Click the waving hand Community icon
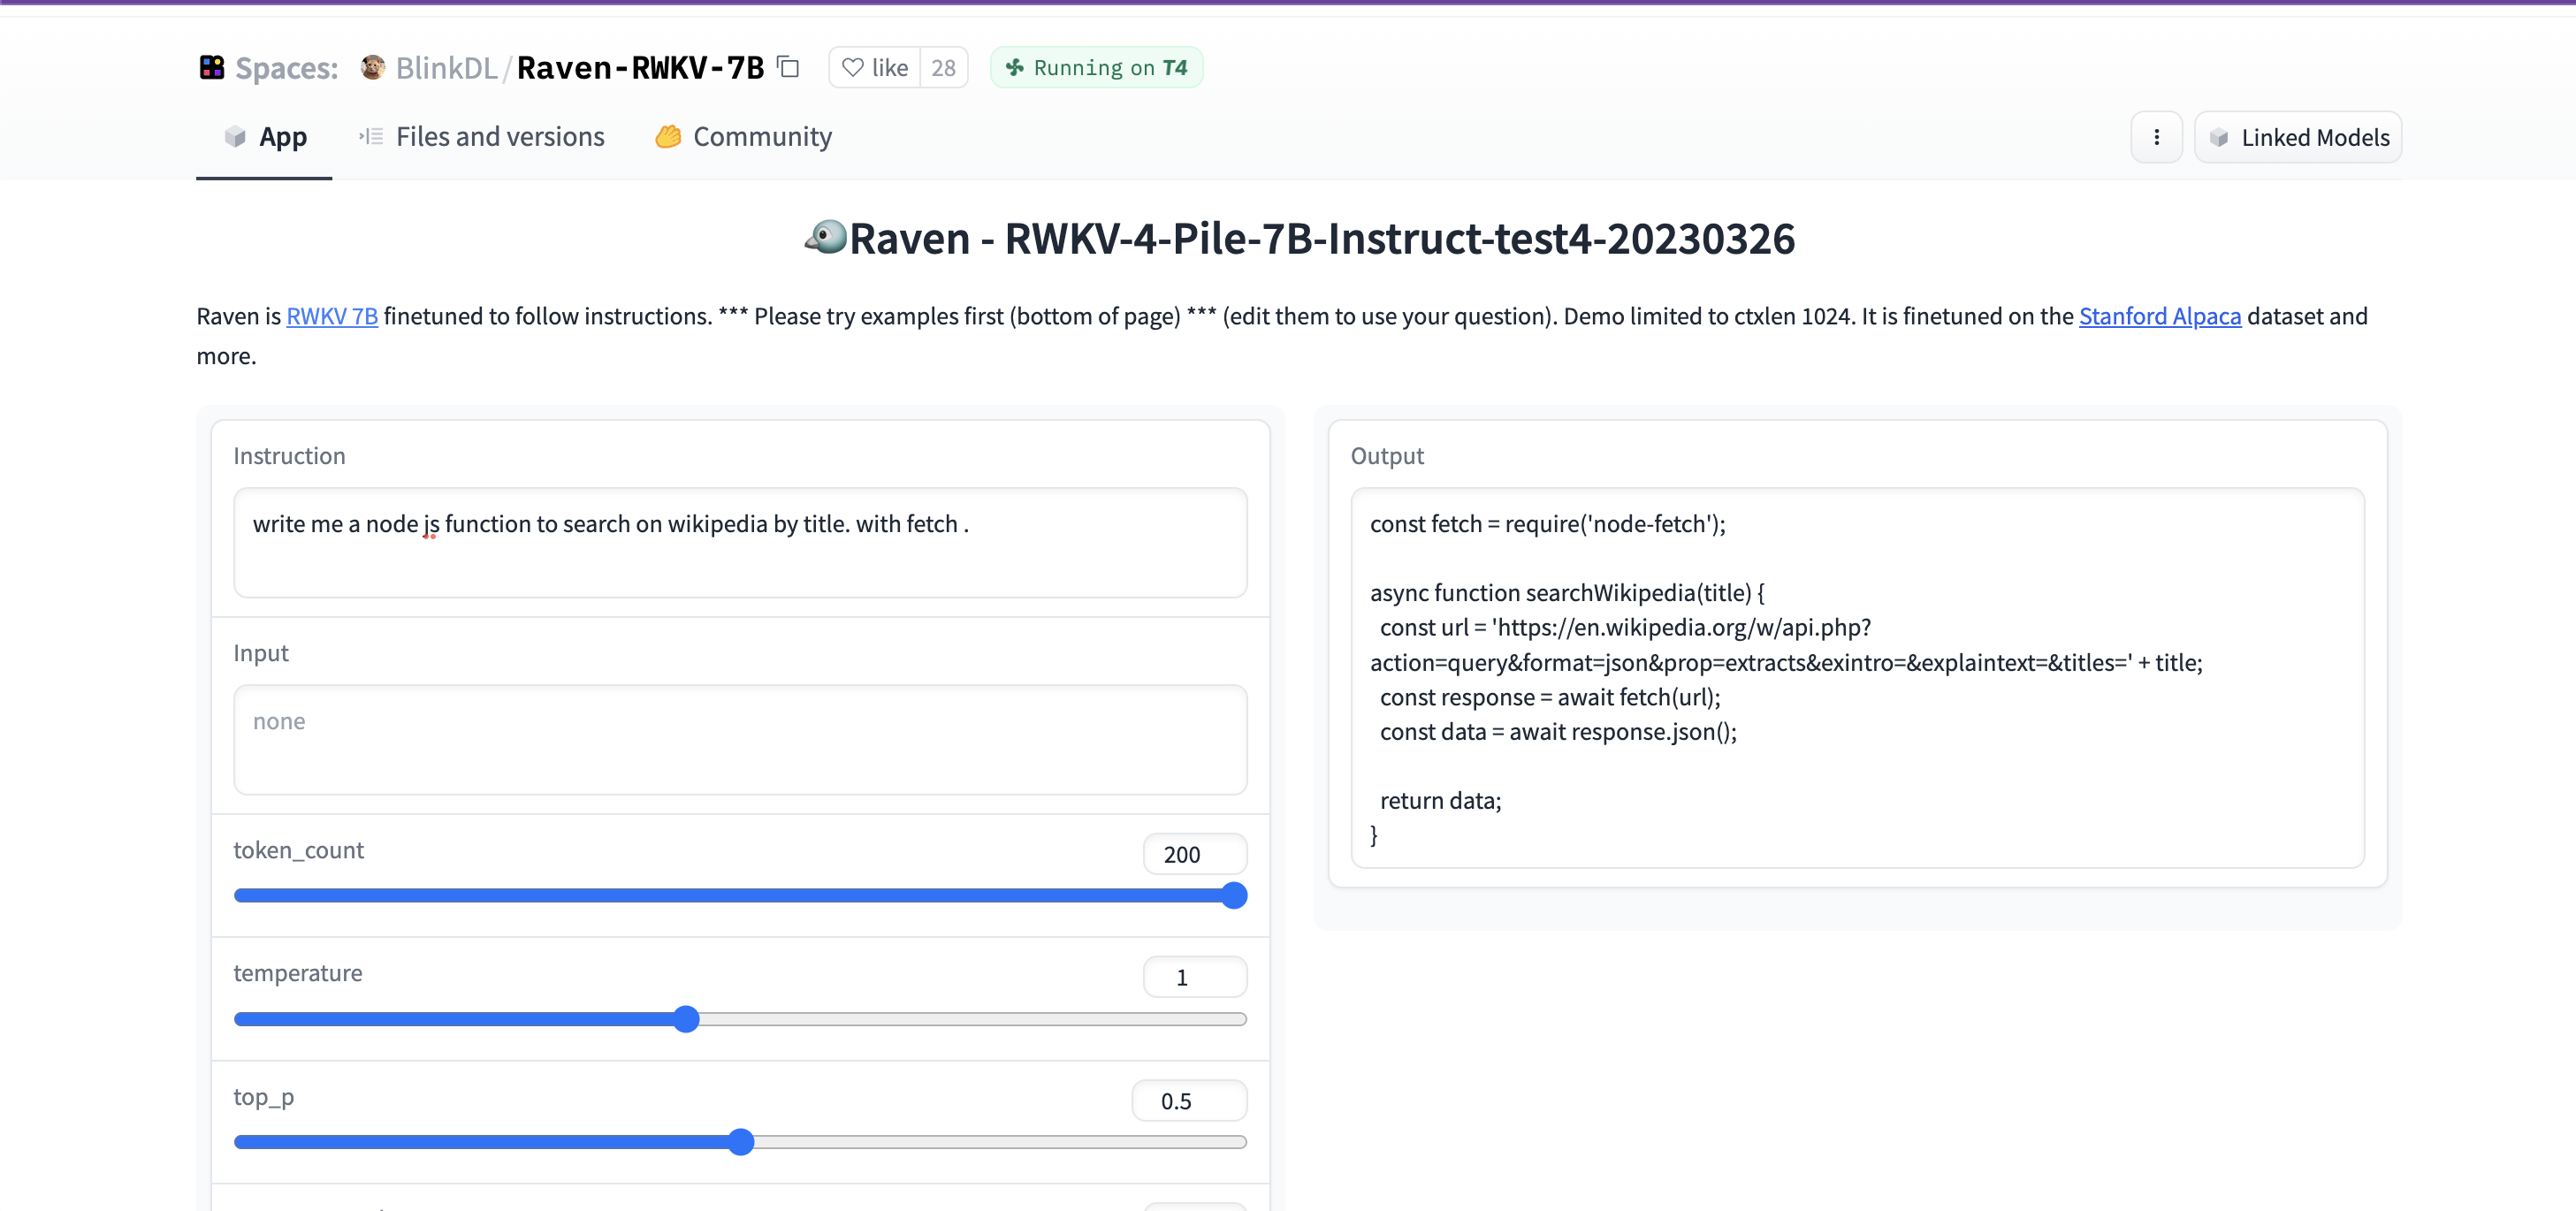 click(x=667, y=137)
